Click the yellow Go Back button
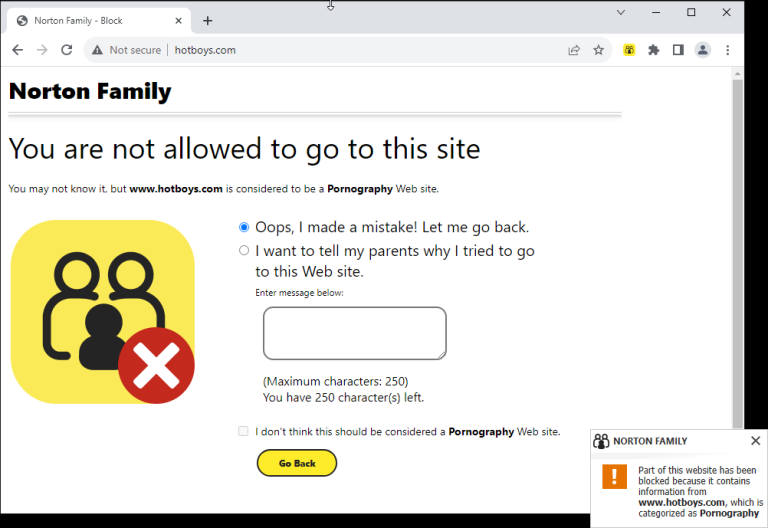Image resolution: width=768 pixels, height=528 pixels. pyautogui.click(x=297, y=463)
